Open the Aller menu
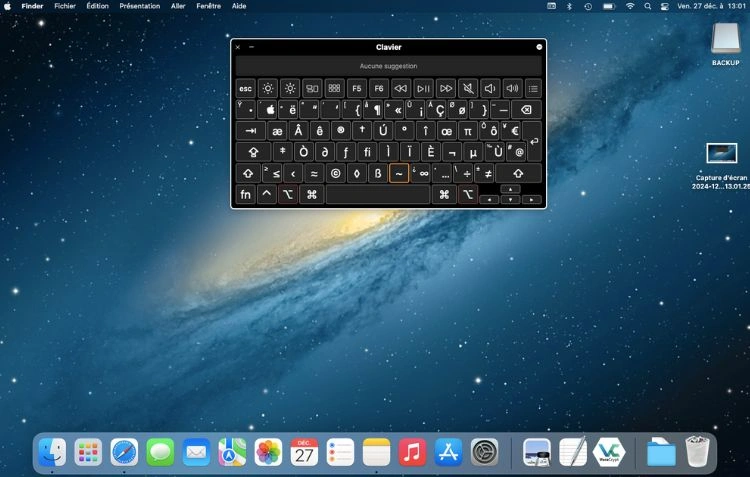The width and height of the screenshot is (750, 477). point(178,6)
